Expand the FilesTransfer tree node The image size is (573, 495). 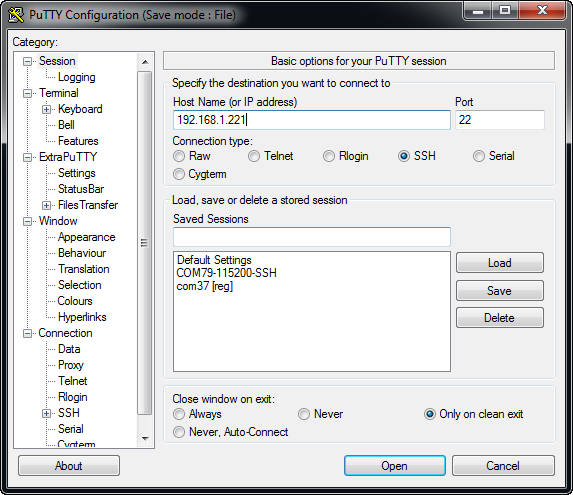[46, 205]
